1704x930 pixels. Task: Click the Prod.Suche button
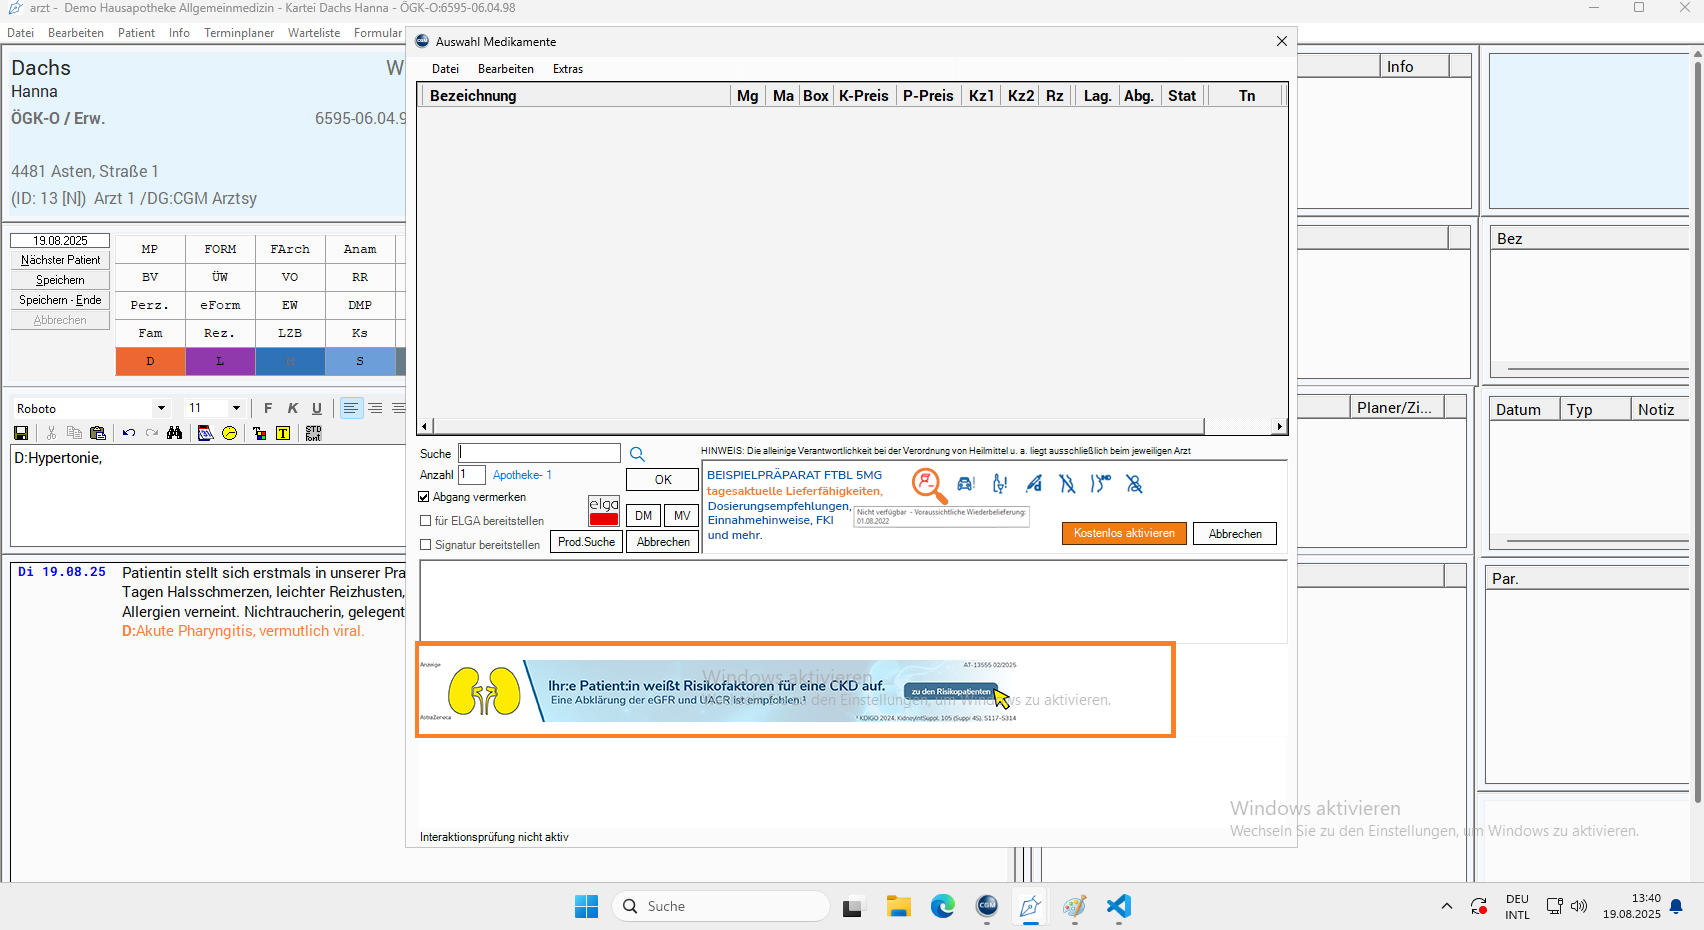pyautogui.click(x=586, y=542)
